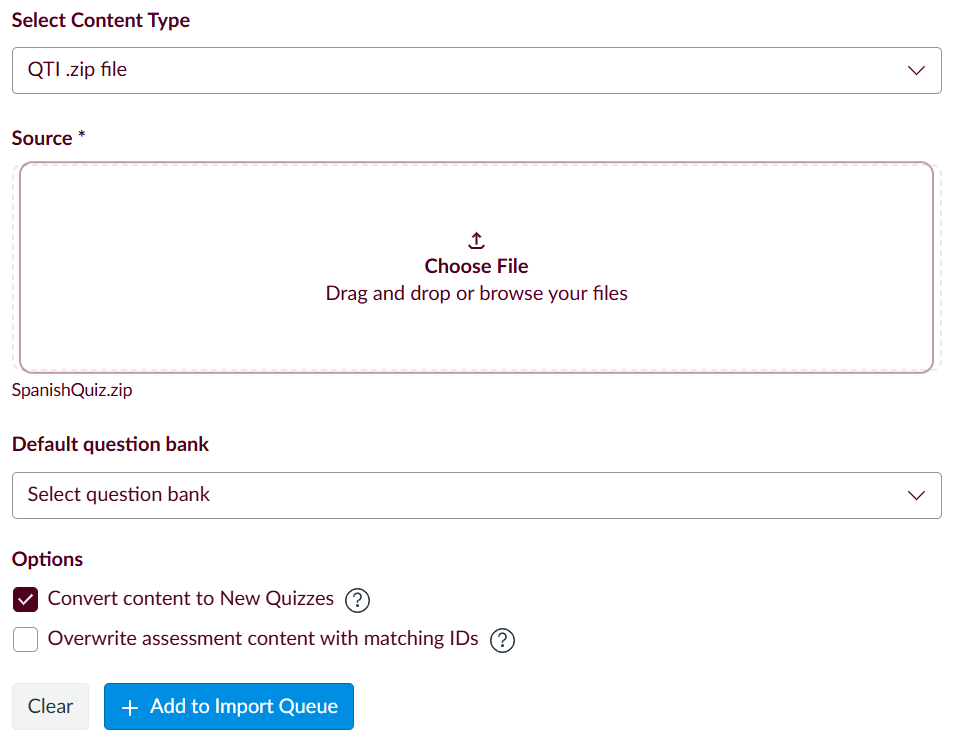This screenshot has width=966, height=742.
Task: Click the Add to Import Queue button
Action: pos(229,707)
